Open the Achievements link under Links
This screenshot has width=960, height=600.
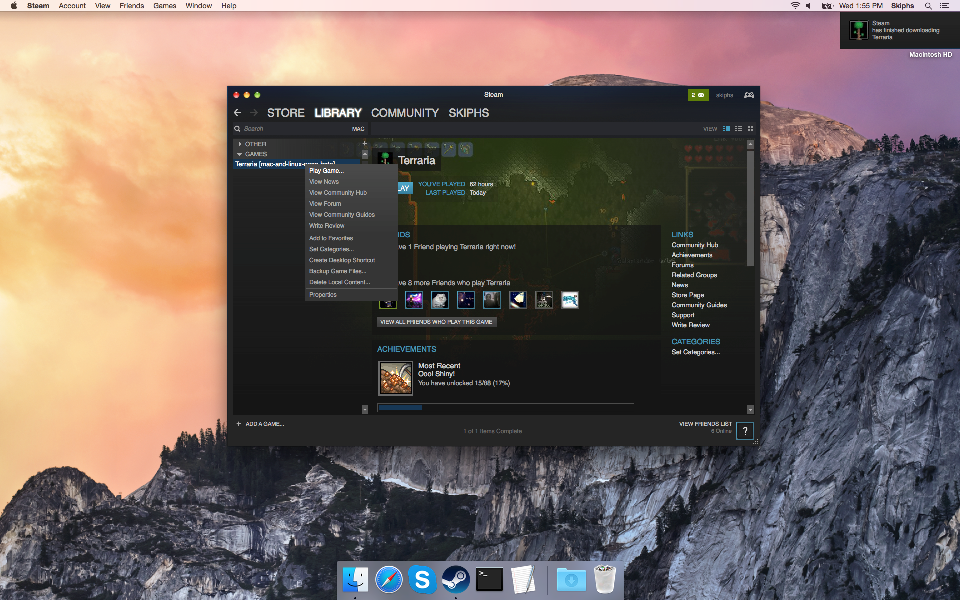[692, 255]
